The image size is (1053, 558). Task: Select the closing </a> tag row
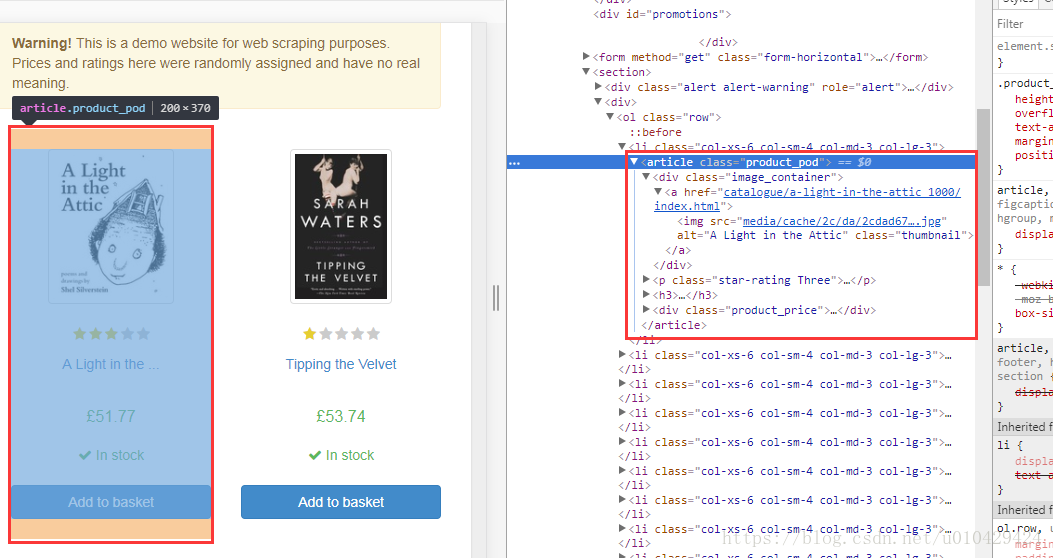679,250
